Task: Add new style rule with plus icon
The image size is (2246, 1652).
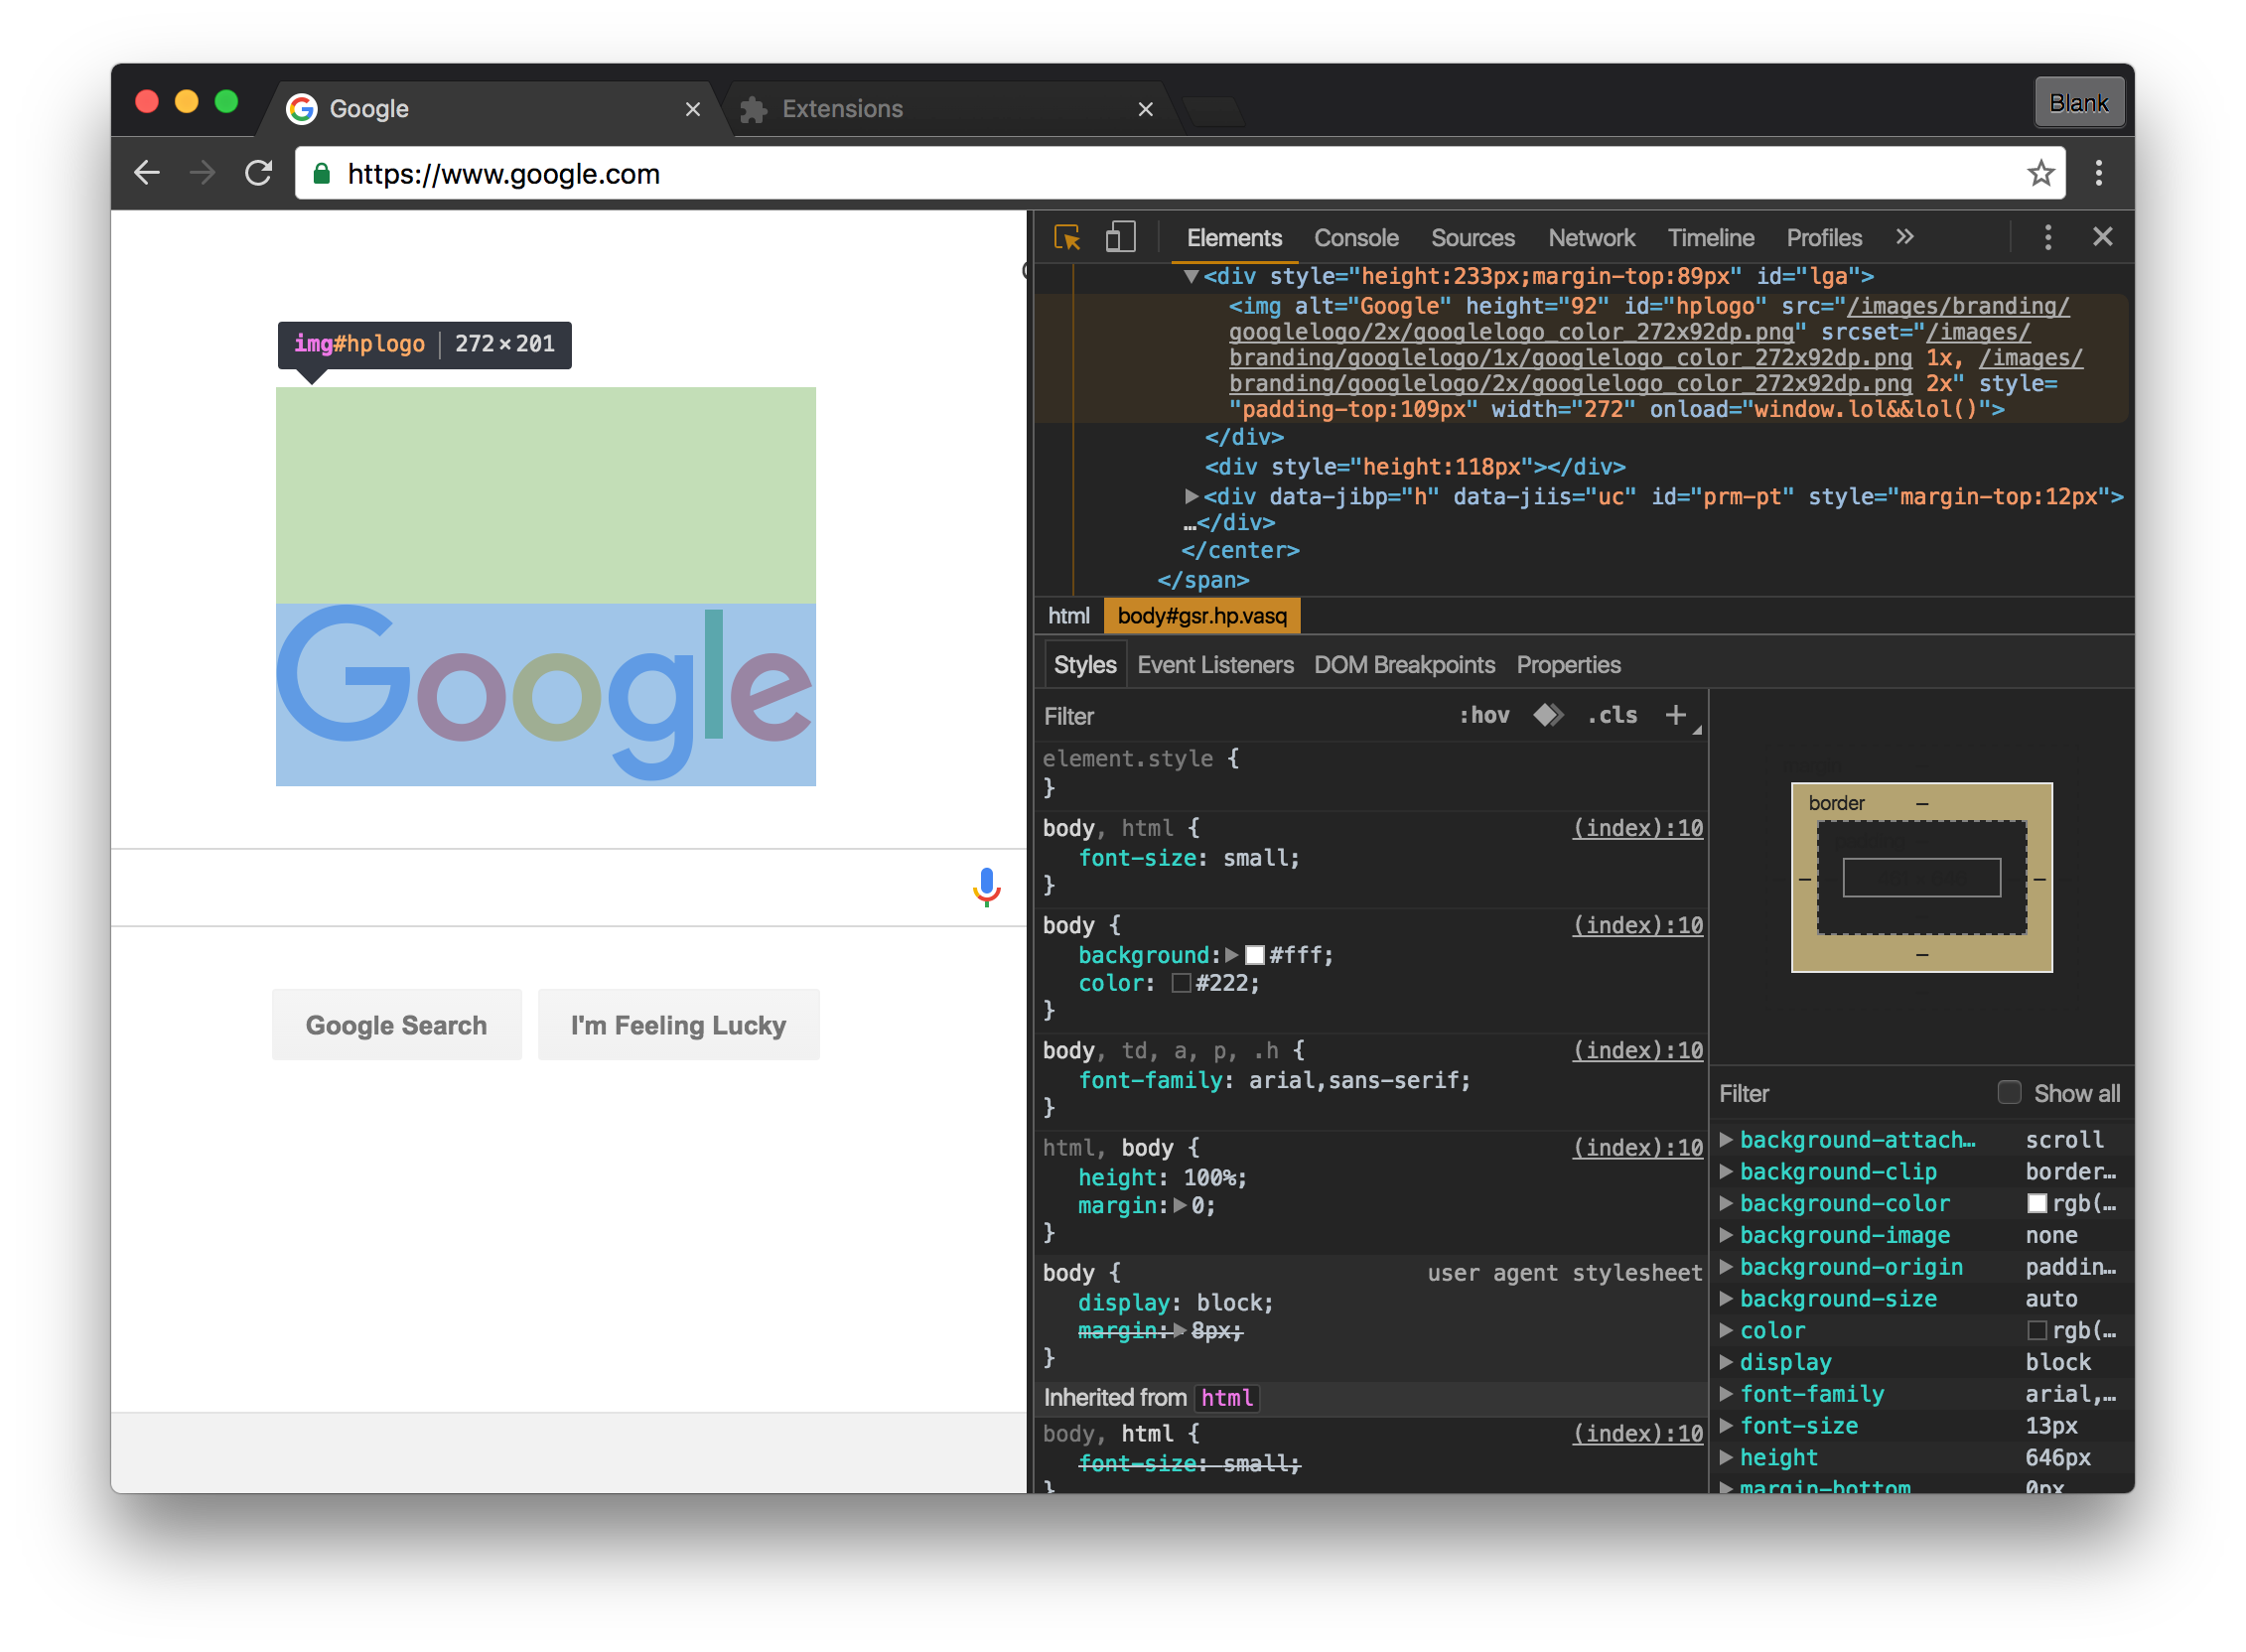Action: click(1676, 715)
